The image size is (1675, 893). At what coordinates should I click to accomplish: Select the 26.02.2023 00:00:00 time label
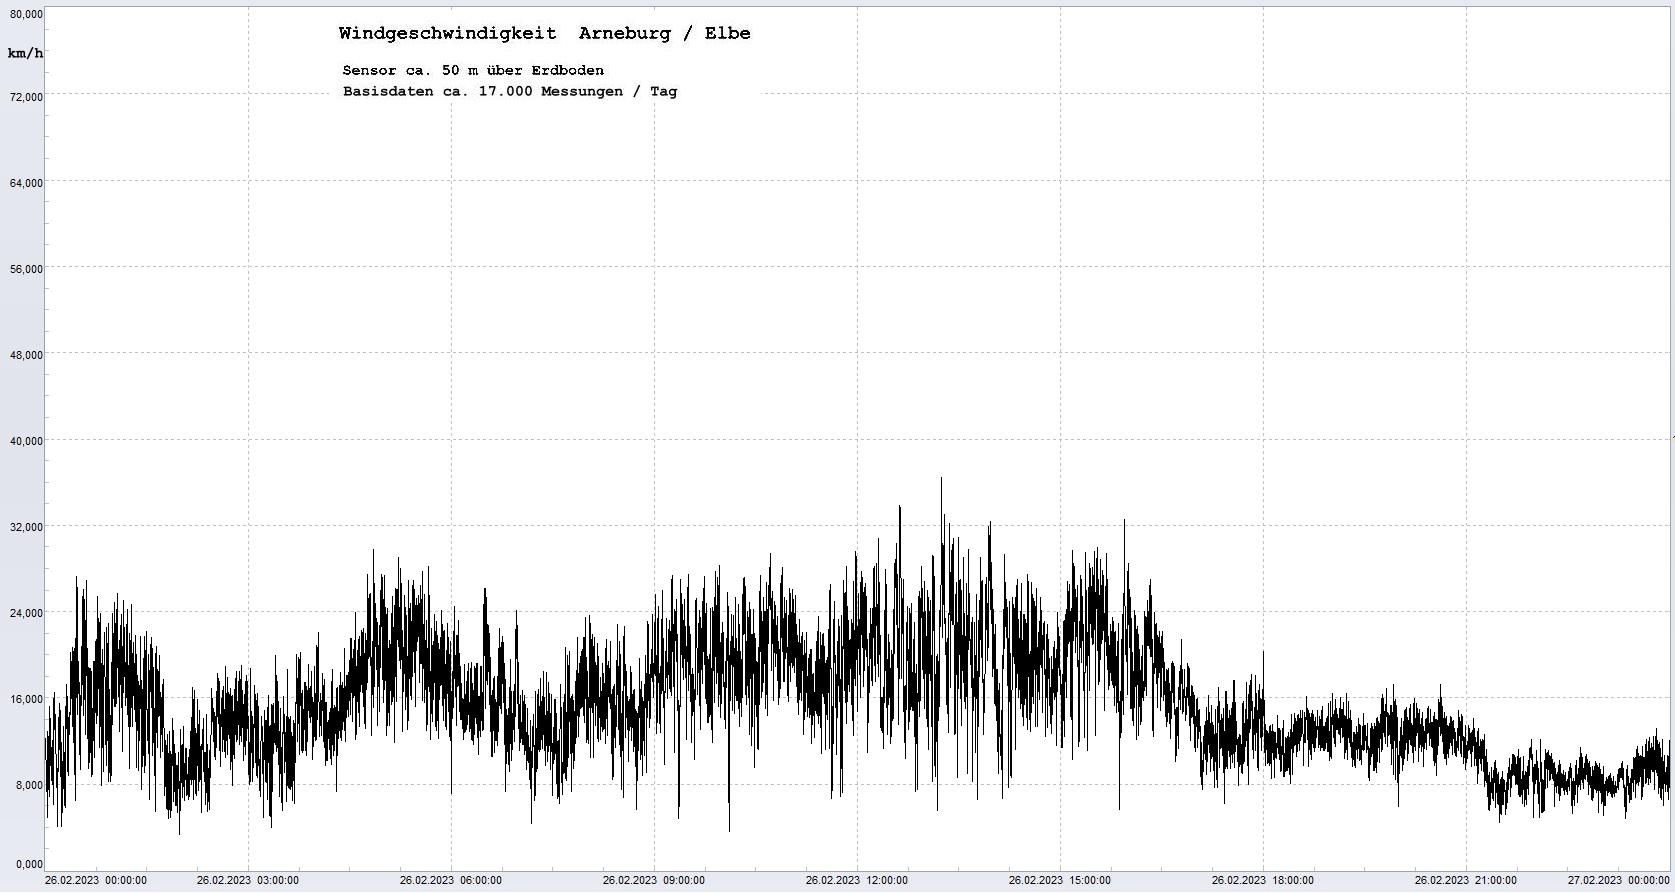(x=96, y=881)
